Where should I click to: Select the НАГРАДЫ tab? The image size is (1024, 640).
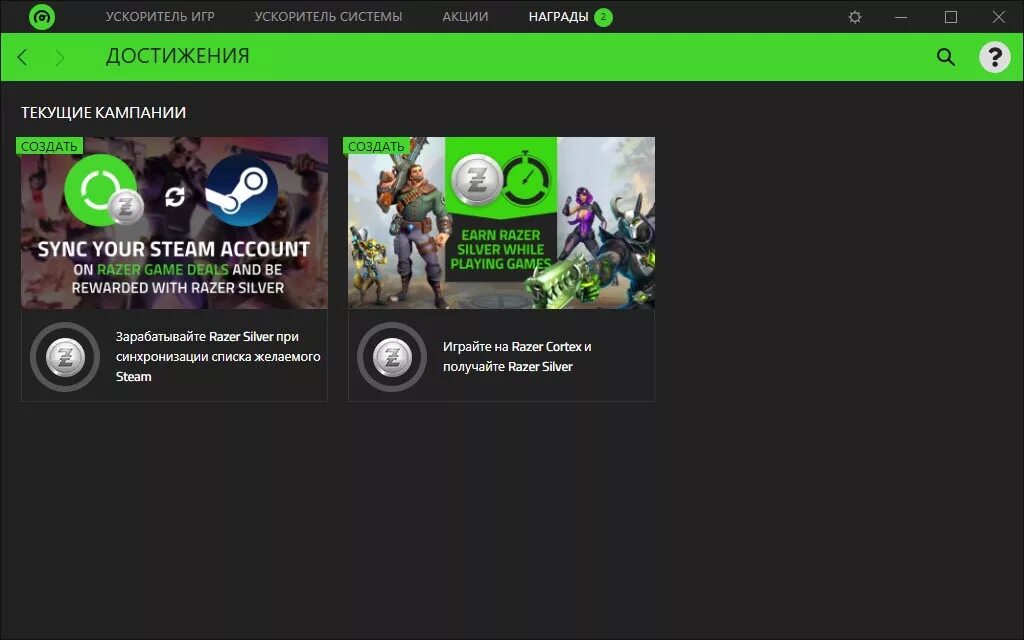(558, 17)
